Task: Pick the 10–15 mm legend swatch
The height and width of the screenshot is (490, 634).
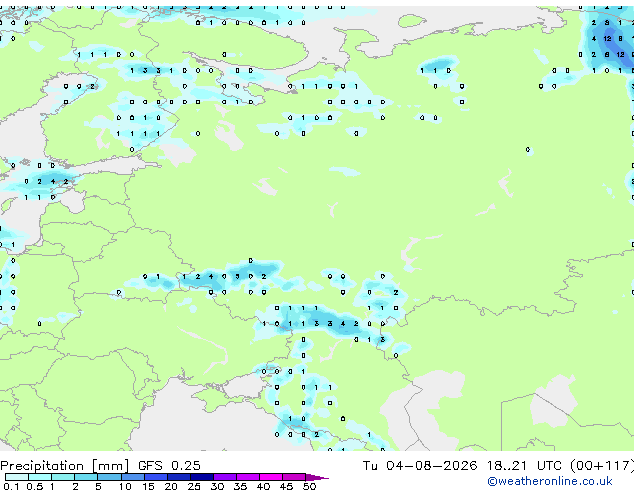Action: (x=133, y=477)
